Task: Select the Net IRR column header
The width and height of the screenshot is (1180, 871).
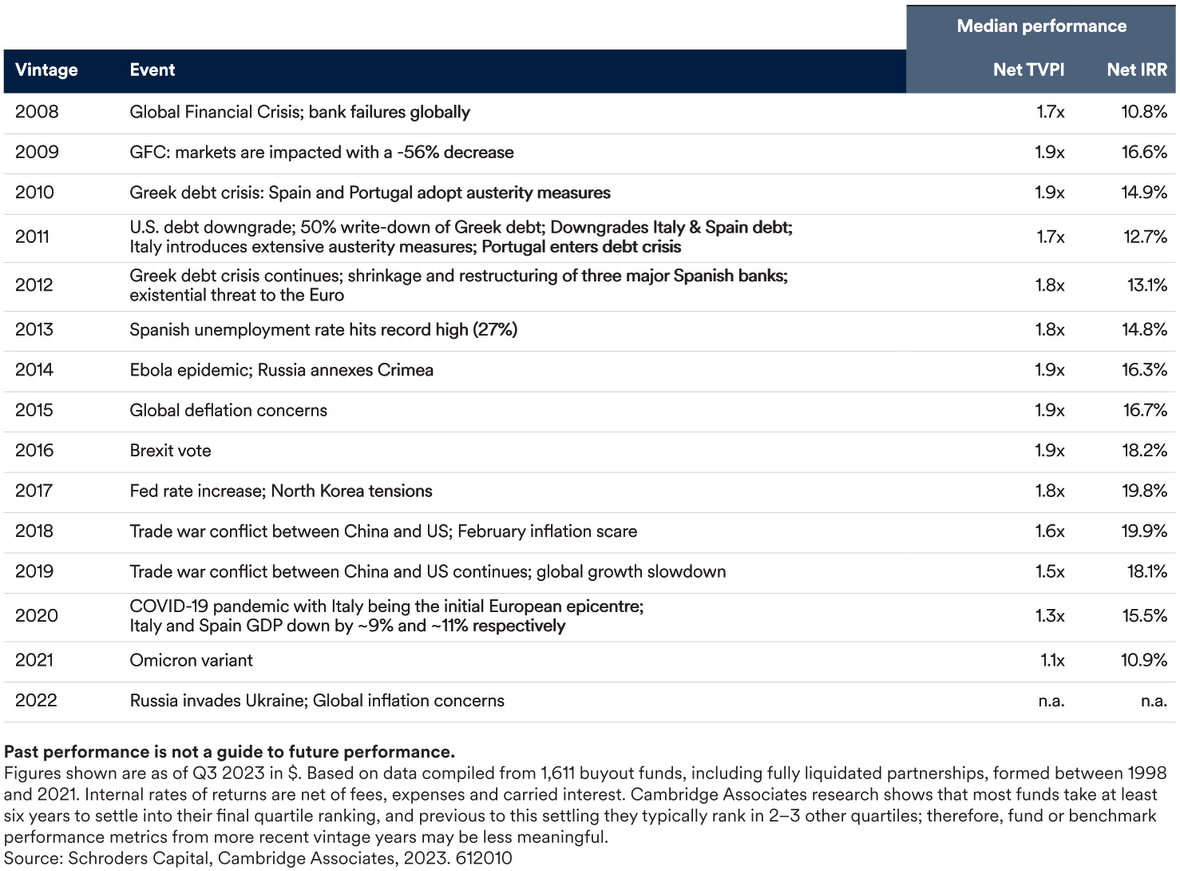Action: coord(1136,70)
